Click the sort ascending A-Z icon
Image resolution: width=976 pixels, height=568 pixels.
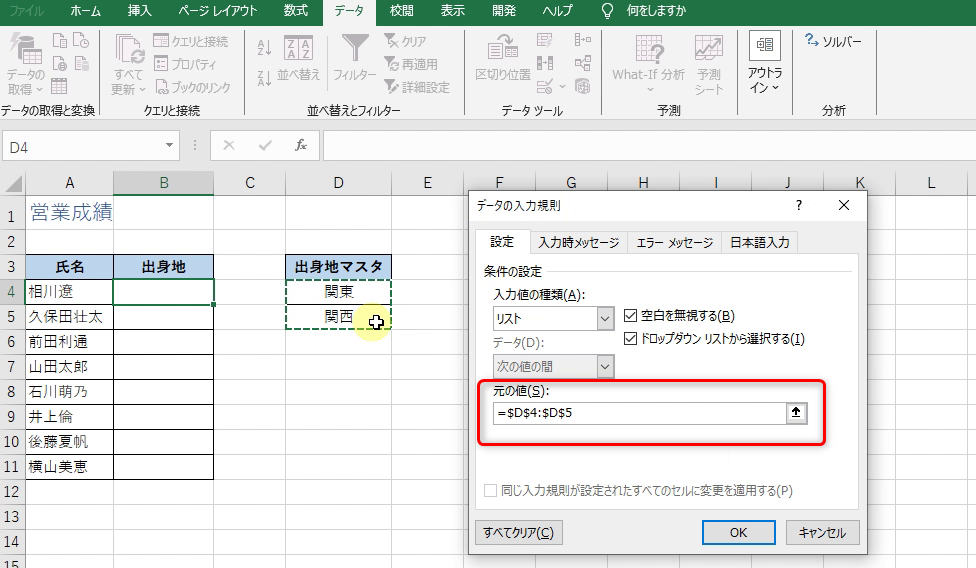265,47
